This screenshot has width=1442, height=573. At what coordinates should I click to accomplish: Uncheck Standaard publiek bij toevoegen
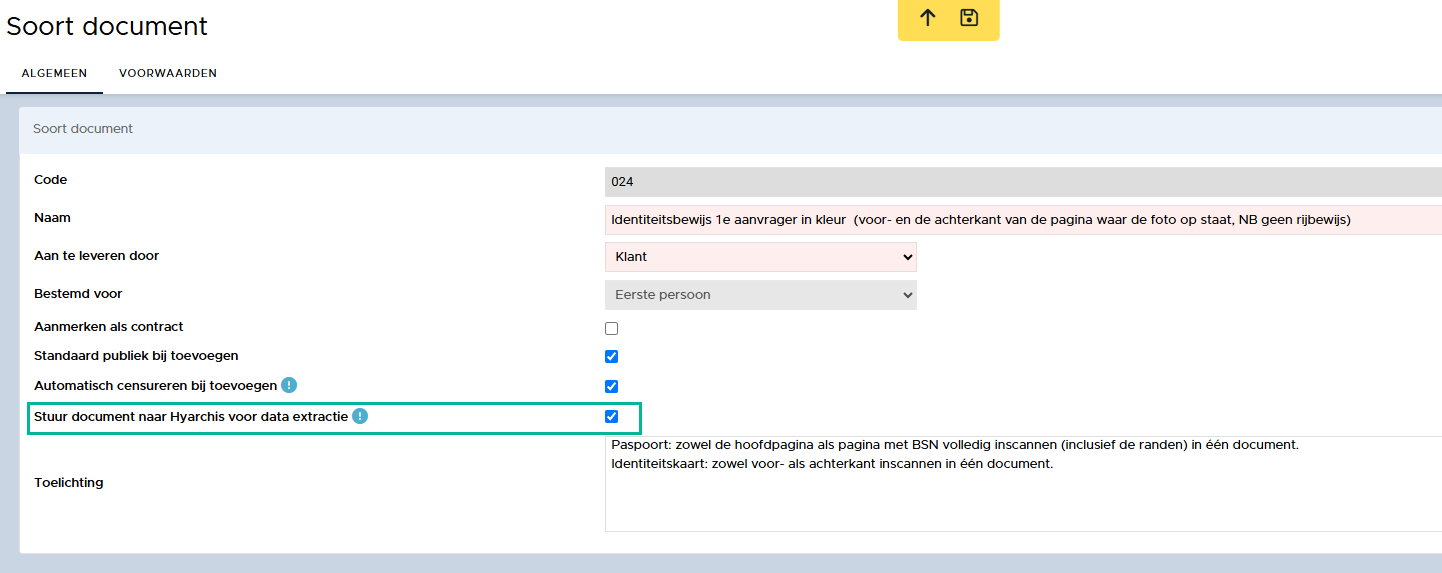(612, 356)
